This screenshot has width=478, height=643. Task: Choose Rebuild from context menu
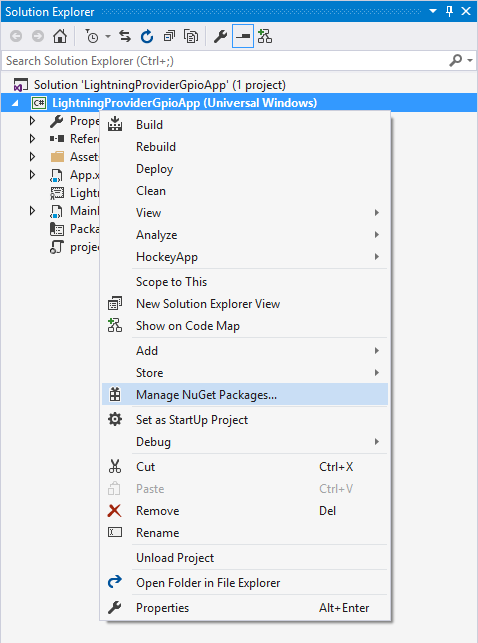tap(245, 147)
